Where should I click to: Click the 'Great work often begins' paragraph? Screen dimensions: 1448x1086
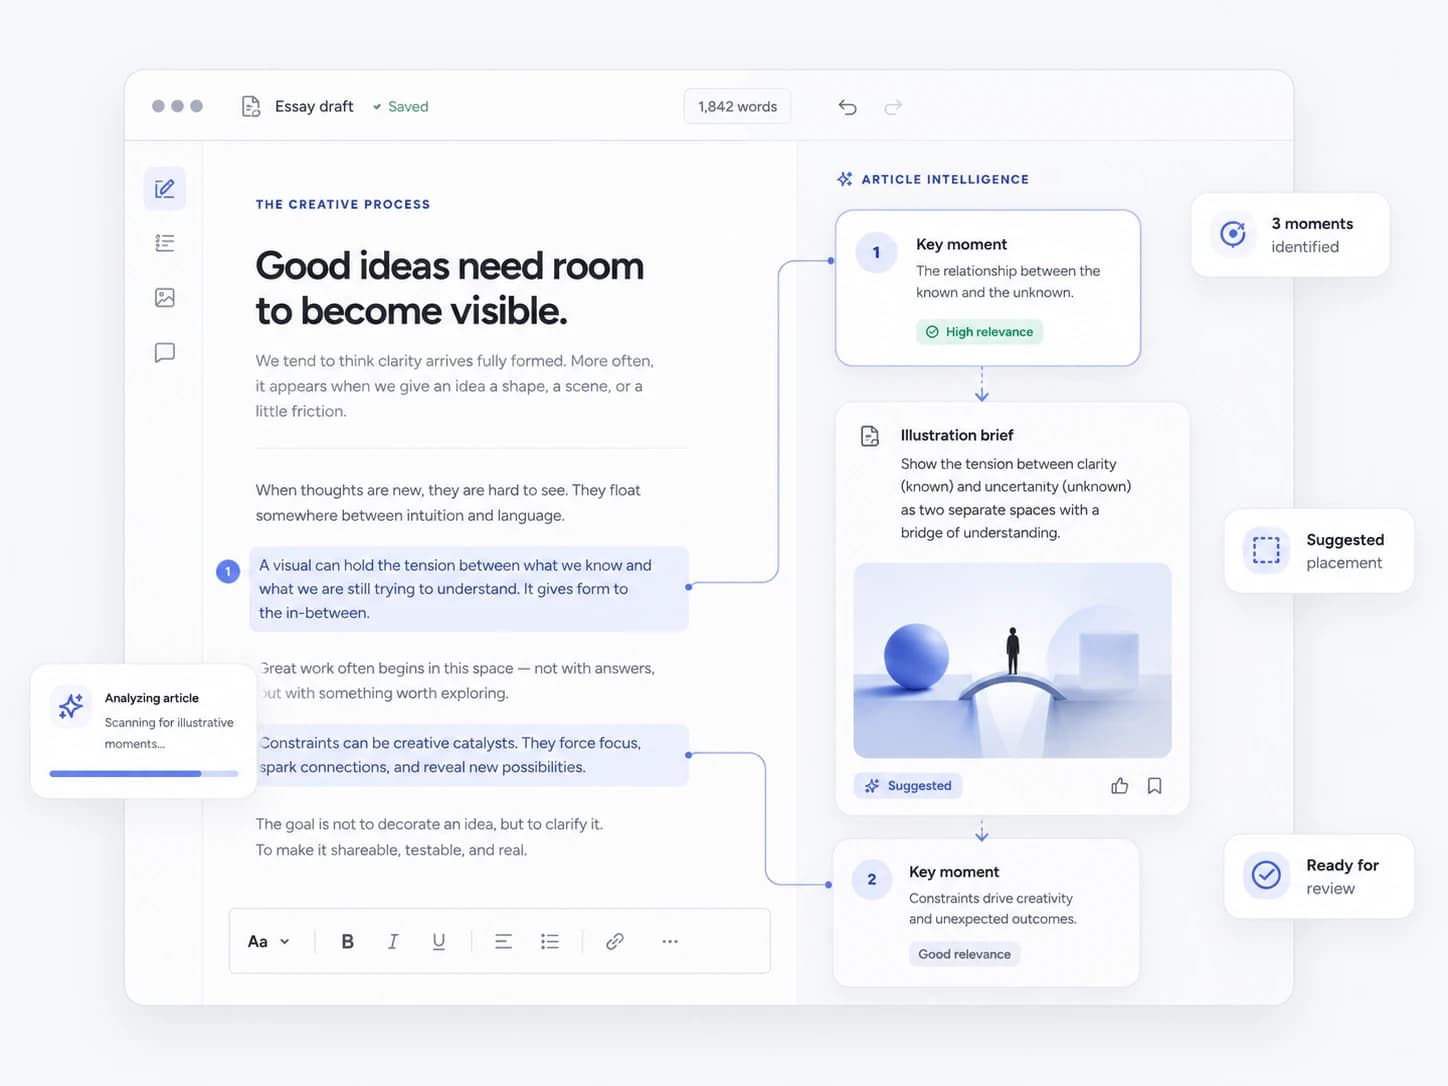(x=457, y=681)
